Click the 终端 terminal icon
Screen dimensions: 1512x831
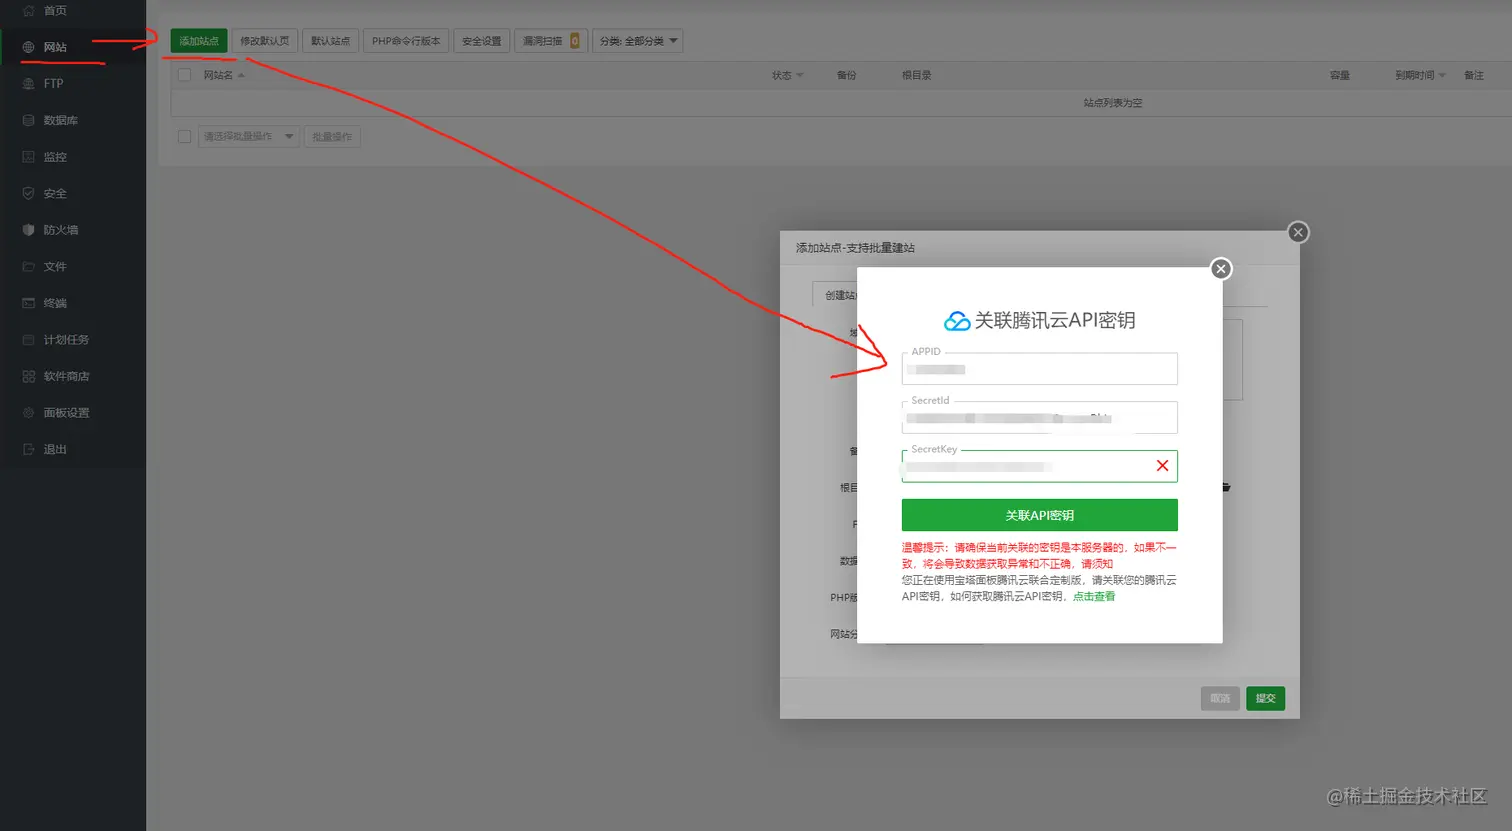(x=28, y=303)
